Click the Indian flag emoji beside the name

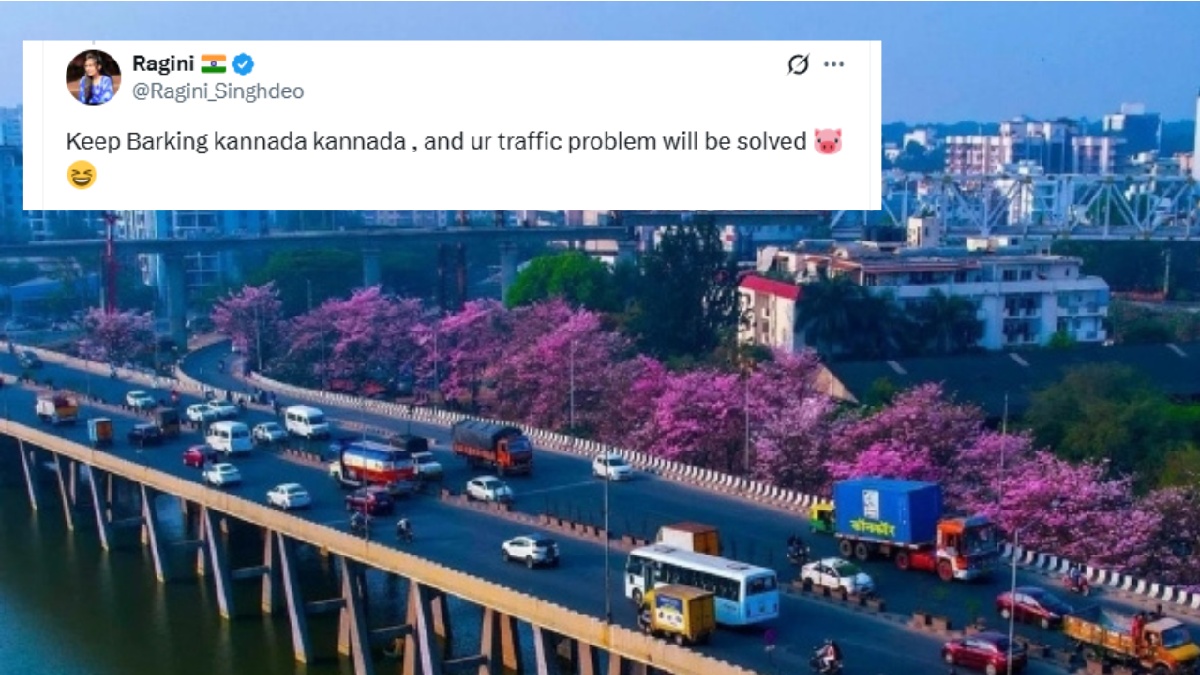click(213, 65)
